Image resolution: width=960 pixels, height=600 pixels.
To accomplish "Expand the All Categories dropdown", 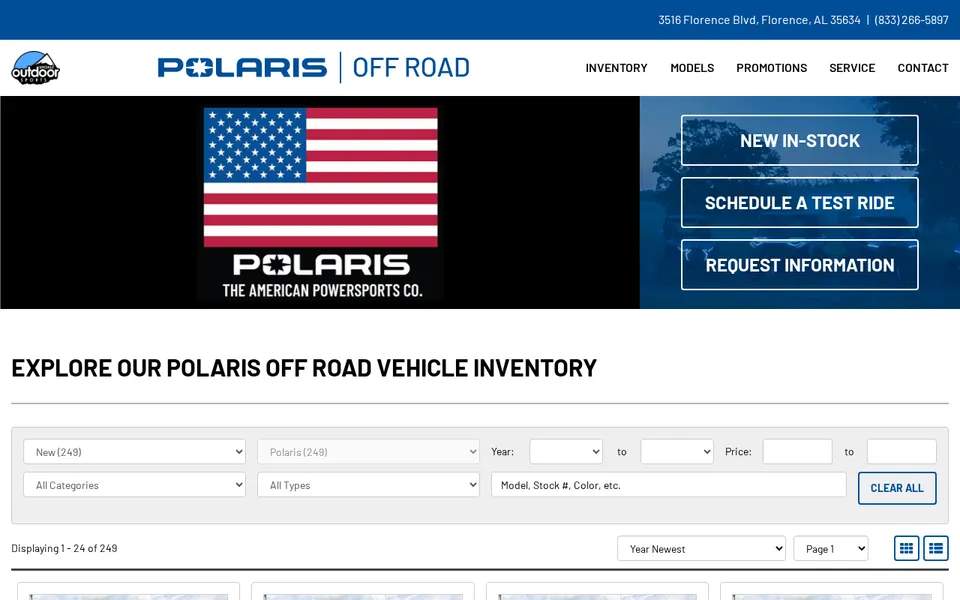I will coord(135,485).
